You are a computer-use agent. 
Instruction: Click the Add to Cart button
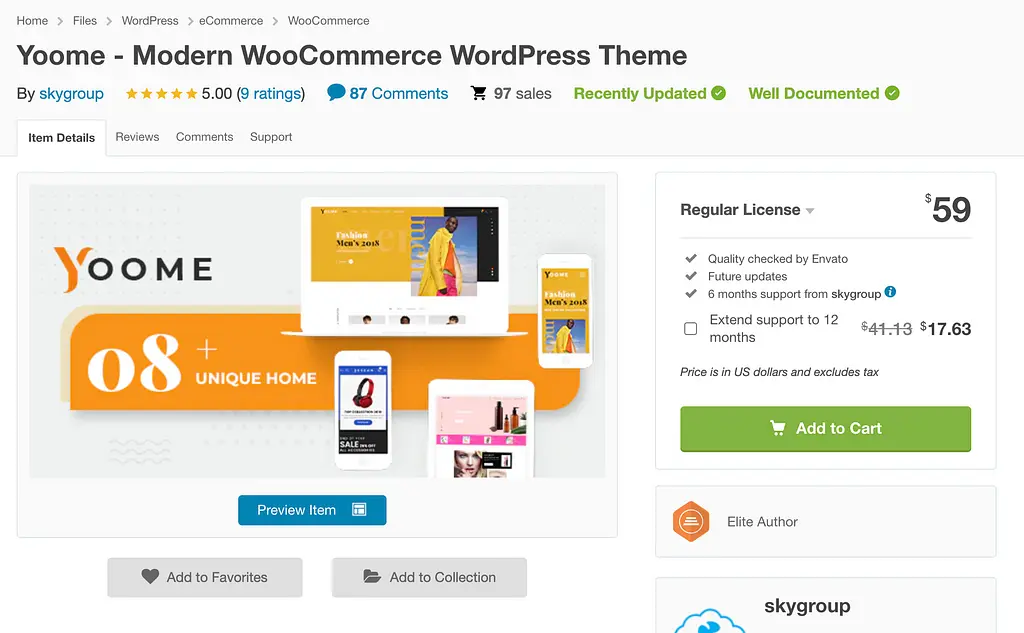pyautogui.click(x=825, y=429)
